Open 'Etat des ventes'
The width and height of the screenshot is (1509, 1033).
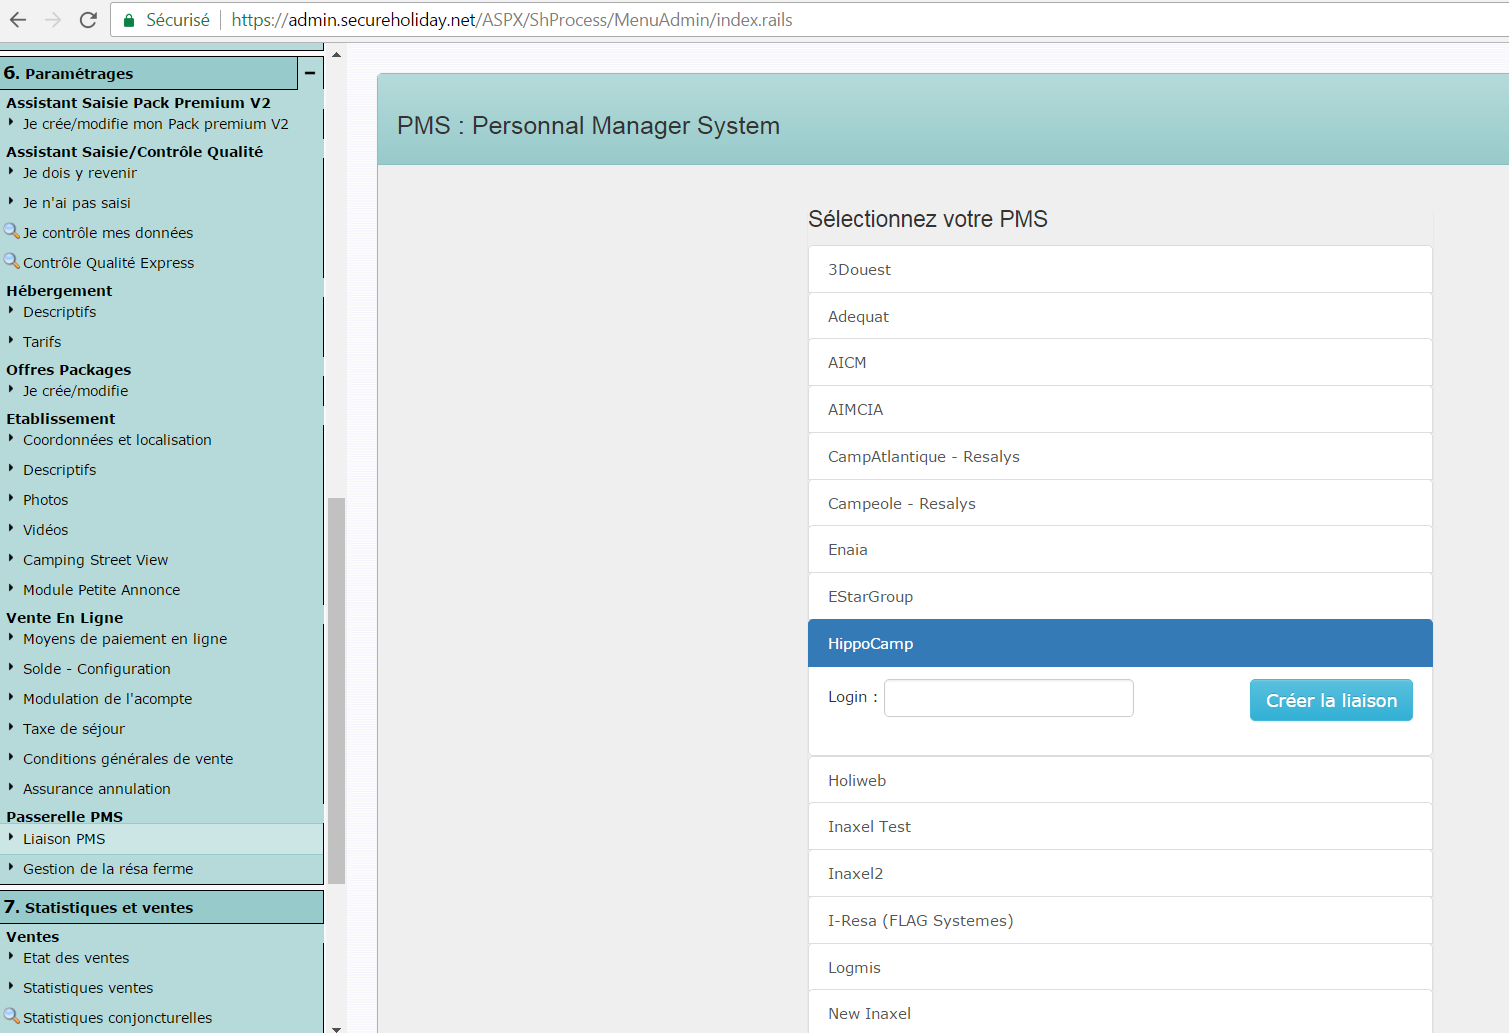tap(76, 958)
